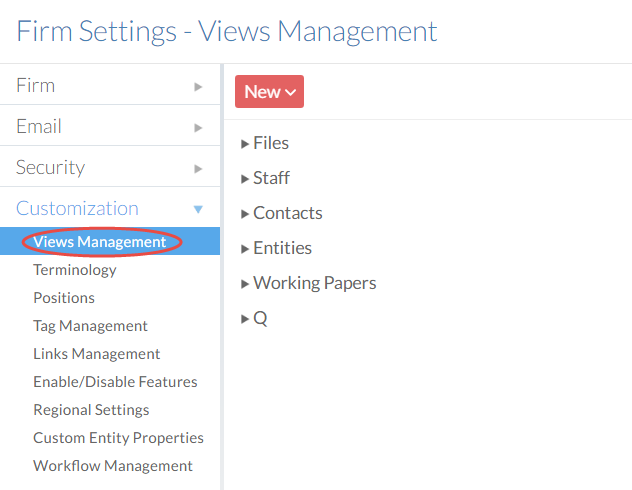This screenshot has width=632, height=490.
Task: Open Tag Management
Action: coord(90,326)
